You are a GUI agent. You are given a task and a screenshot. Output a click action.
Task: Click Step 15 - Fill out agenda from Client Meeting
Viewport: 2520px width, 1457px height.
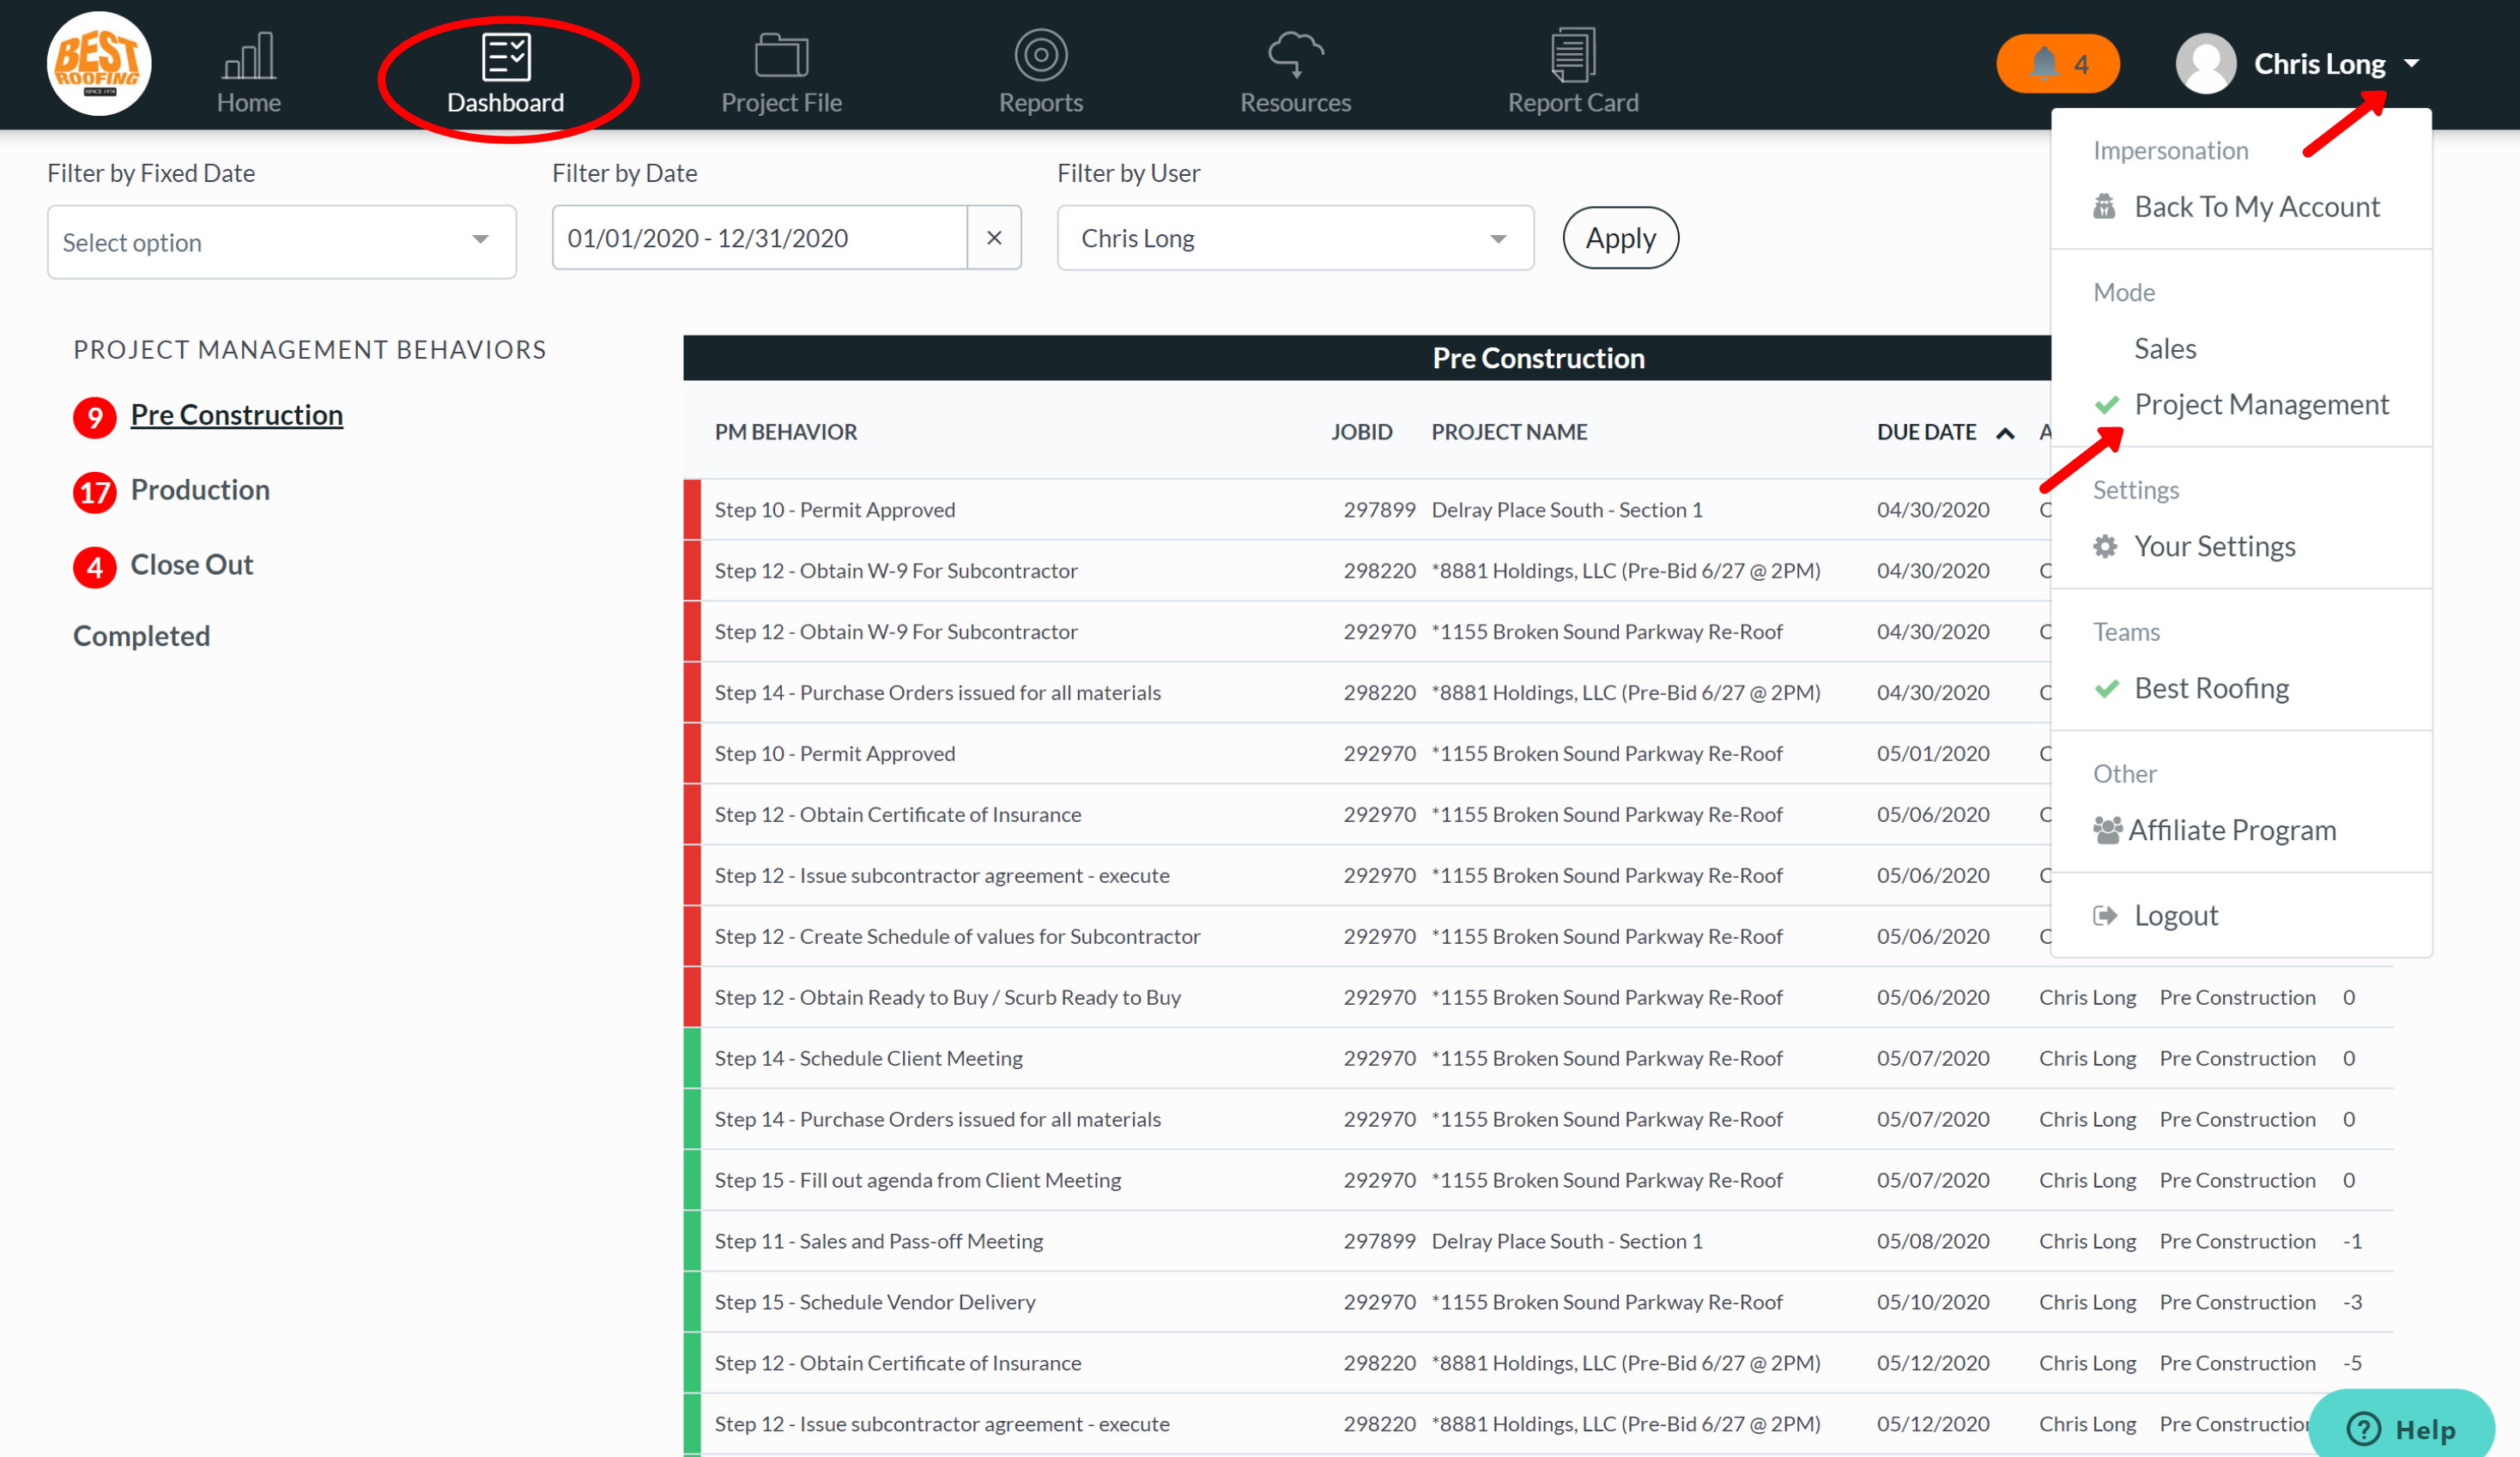point(917,1180)
